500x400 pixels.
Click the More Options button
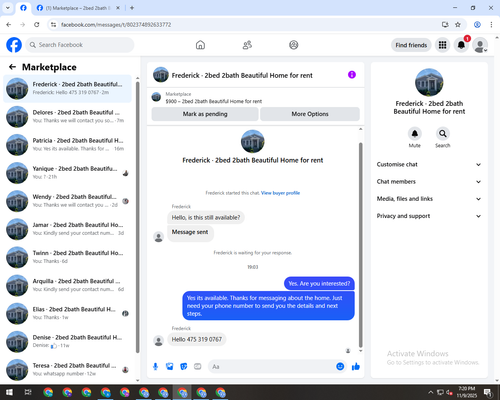coord(310,114)
